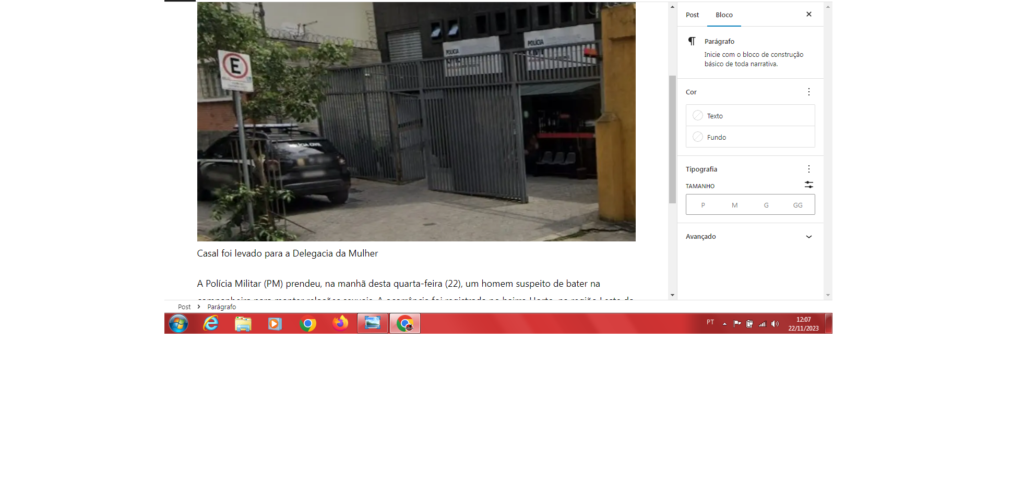
Task: Open the Fundo background color picker
Action: tap(750, 137)
